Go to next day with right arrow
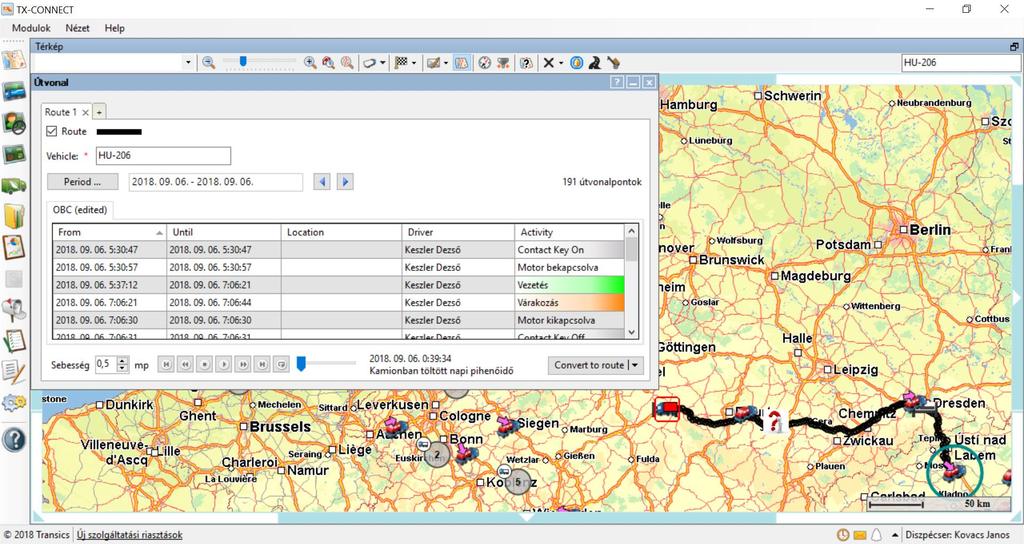This screenshot has height=544, width=1024. [345, 182]
